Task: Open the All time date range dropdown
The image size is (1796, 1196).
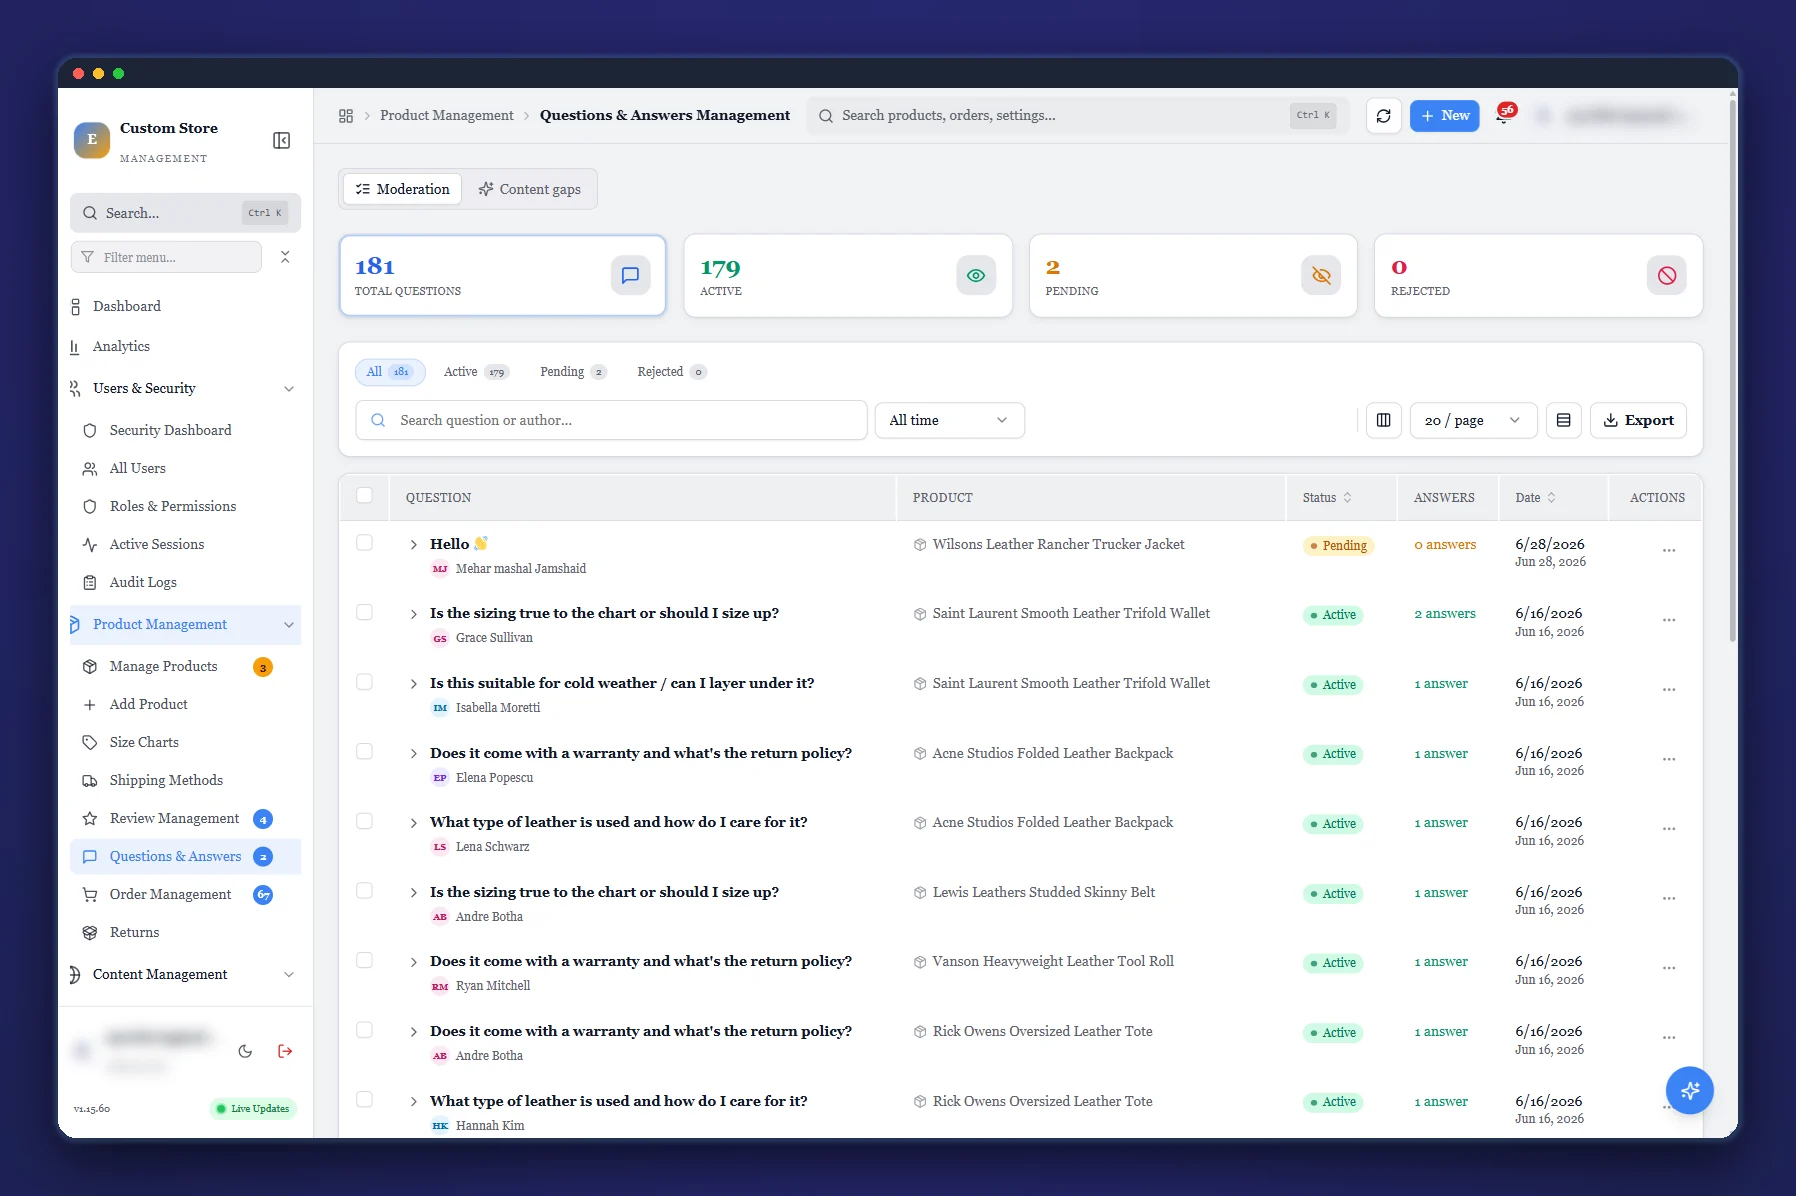Action: click(x=949, y=421)
